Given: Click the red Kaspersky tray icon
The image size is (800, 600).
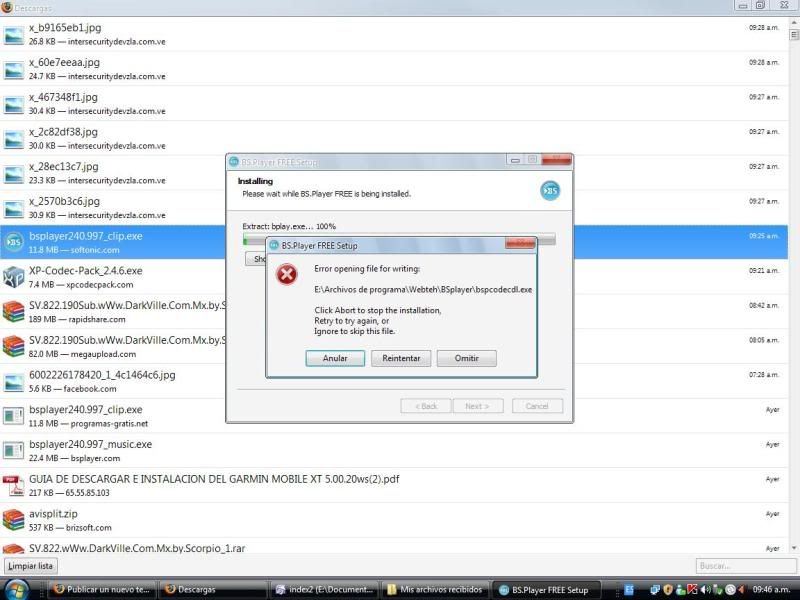Looking at the screenshot, I should click(x=692, y=589).
